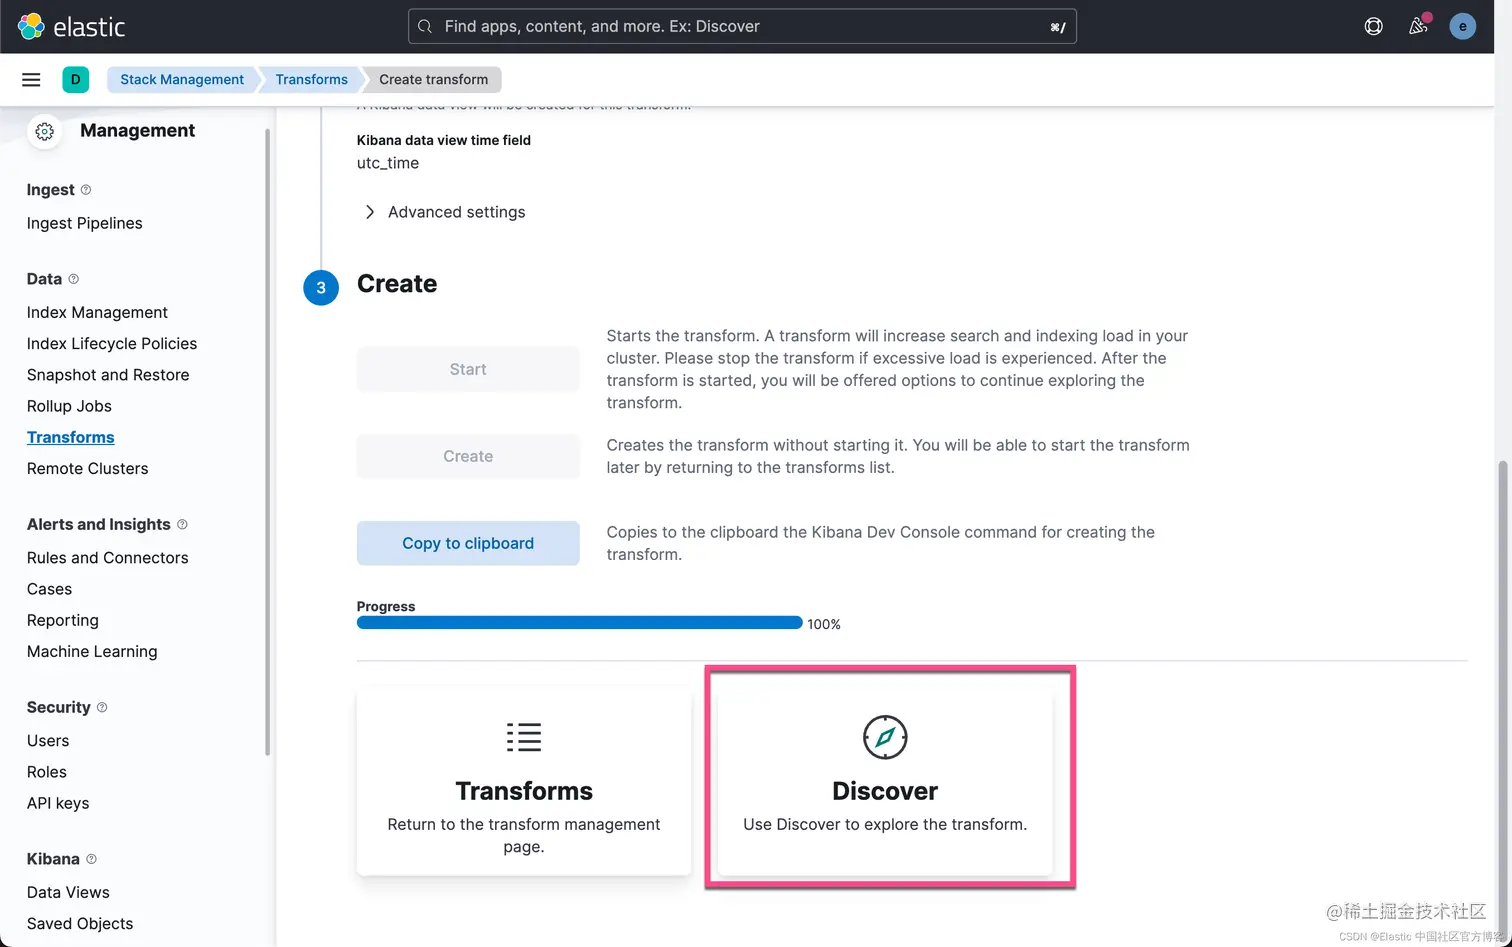Click the disabled Create button
1512x947 pixels.
pyautogui.click(x=468, y=456)
